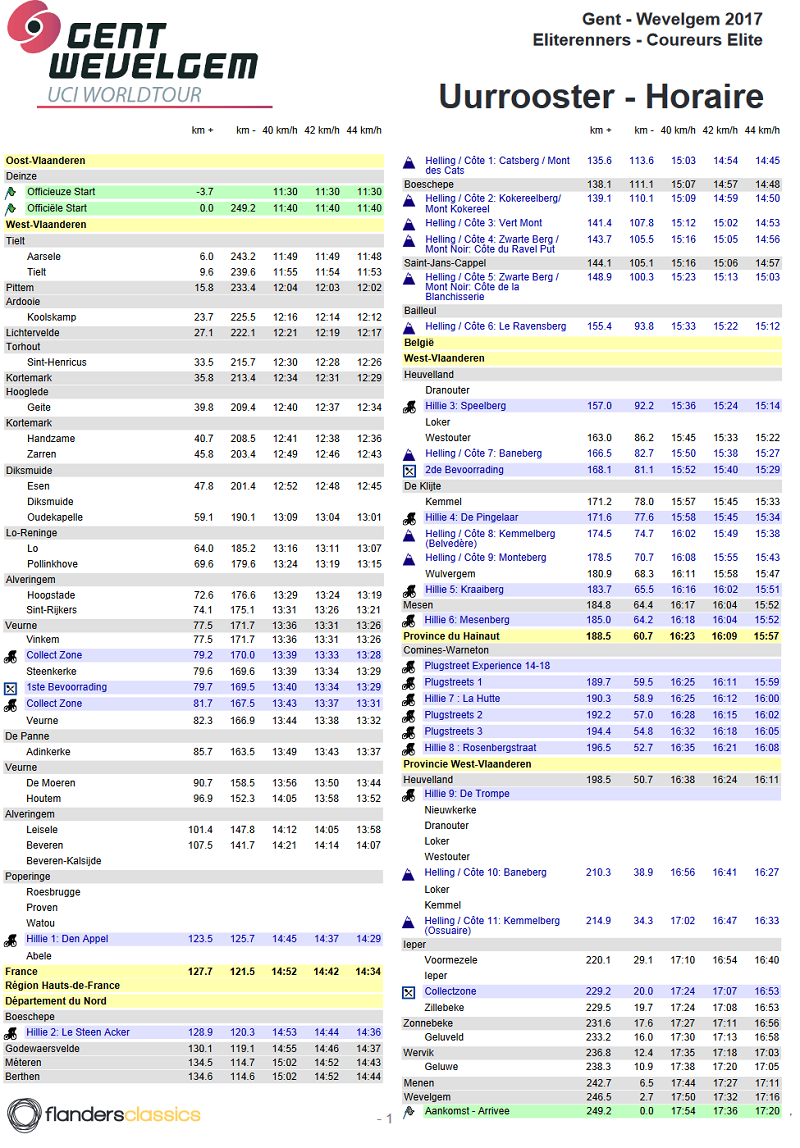Image resolution: width=800 pixels, height=1148 pixels.
Task: Click the finish flag icon beside Aankomst - Arrivee
Action: [x=409, y=1111]
